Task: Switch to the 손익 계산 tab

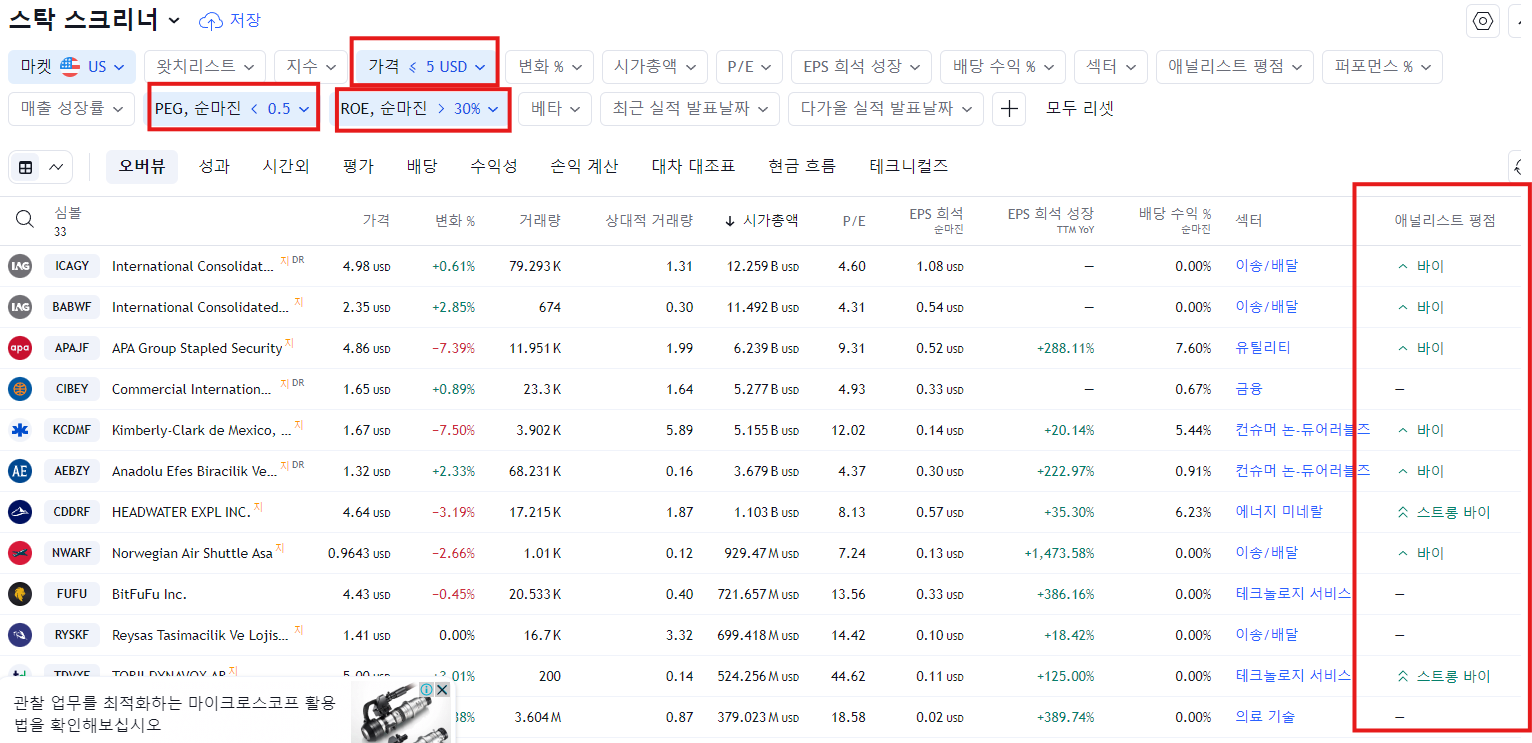Action: [584, 167]
